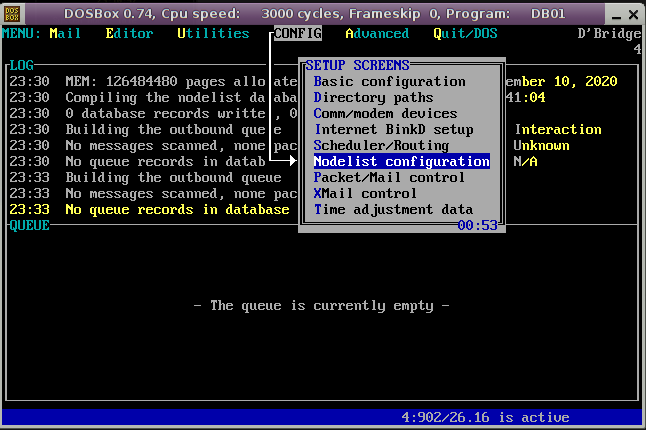Open the Editor menu
This screenshot has height=430, width=646.
pyautogui.click(x=129, y=33)
